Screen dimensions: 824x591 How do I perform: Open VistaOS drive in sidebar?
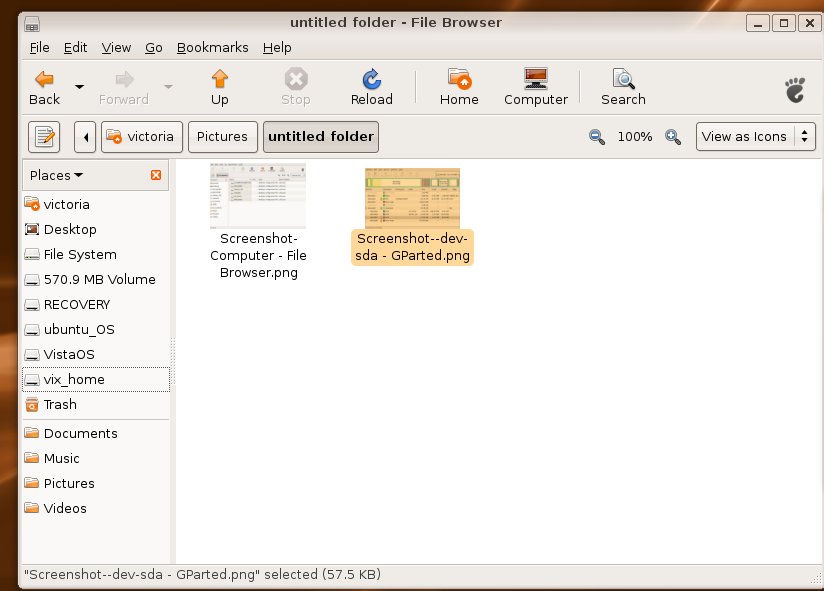[96, 355]
